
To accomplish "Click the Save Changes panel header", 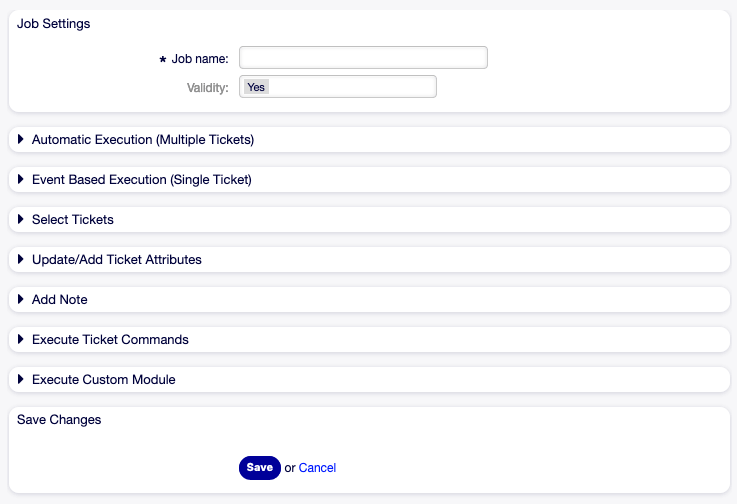I will (59, 420).
